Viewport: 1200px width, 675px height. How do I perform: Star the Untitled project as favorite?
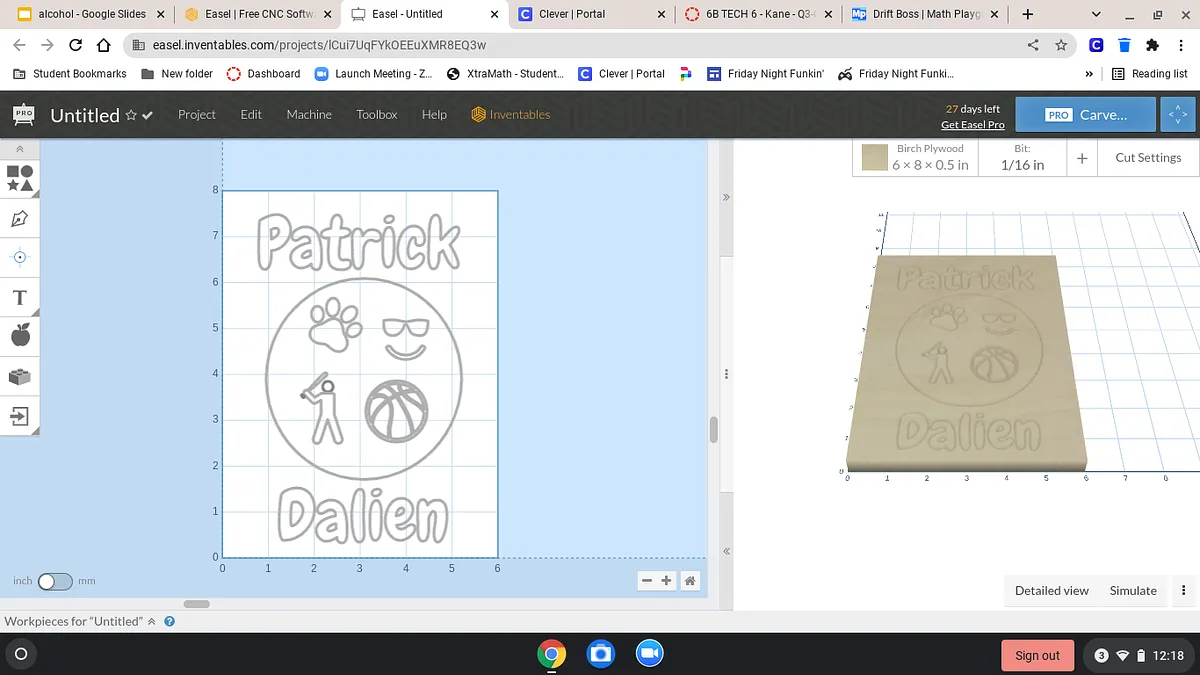point(131,116)
